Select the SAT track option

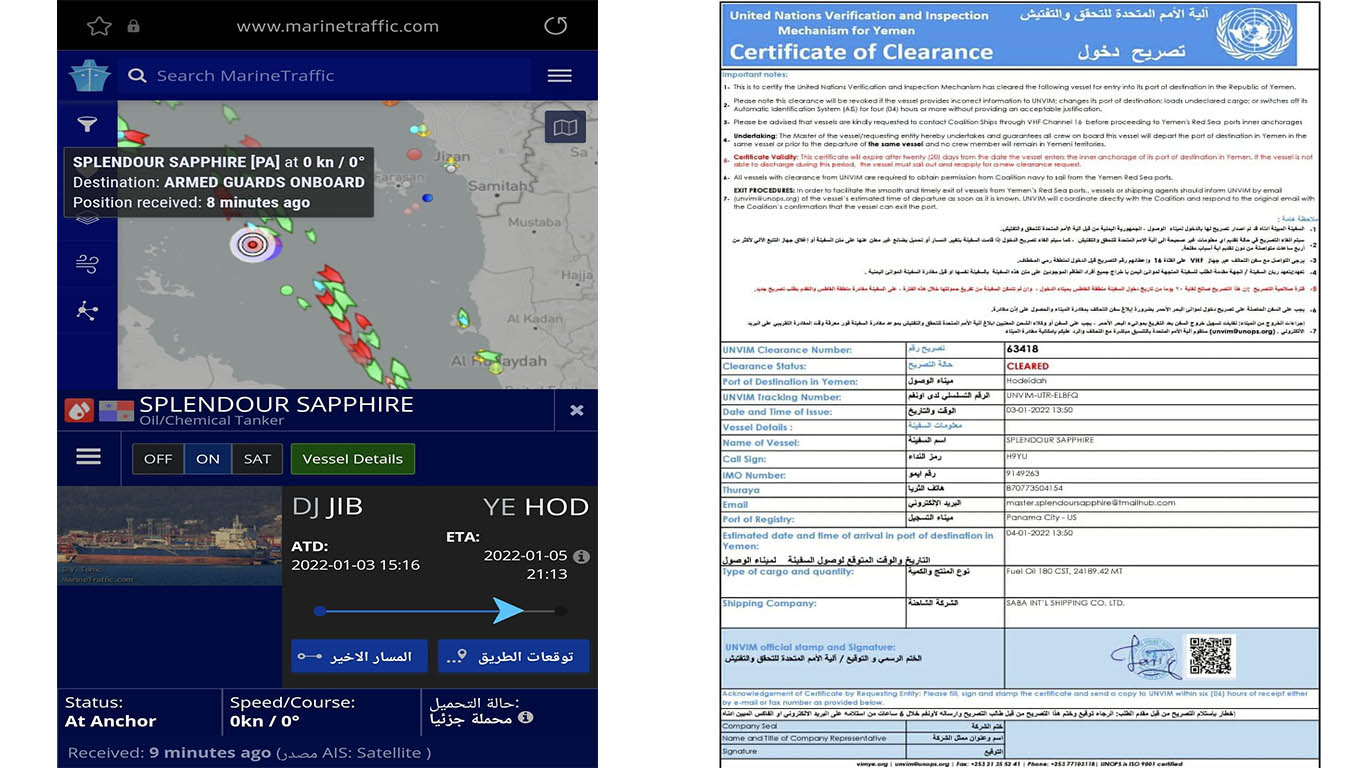tap(257, 459)
